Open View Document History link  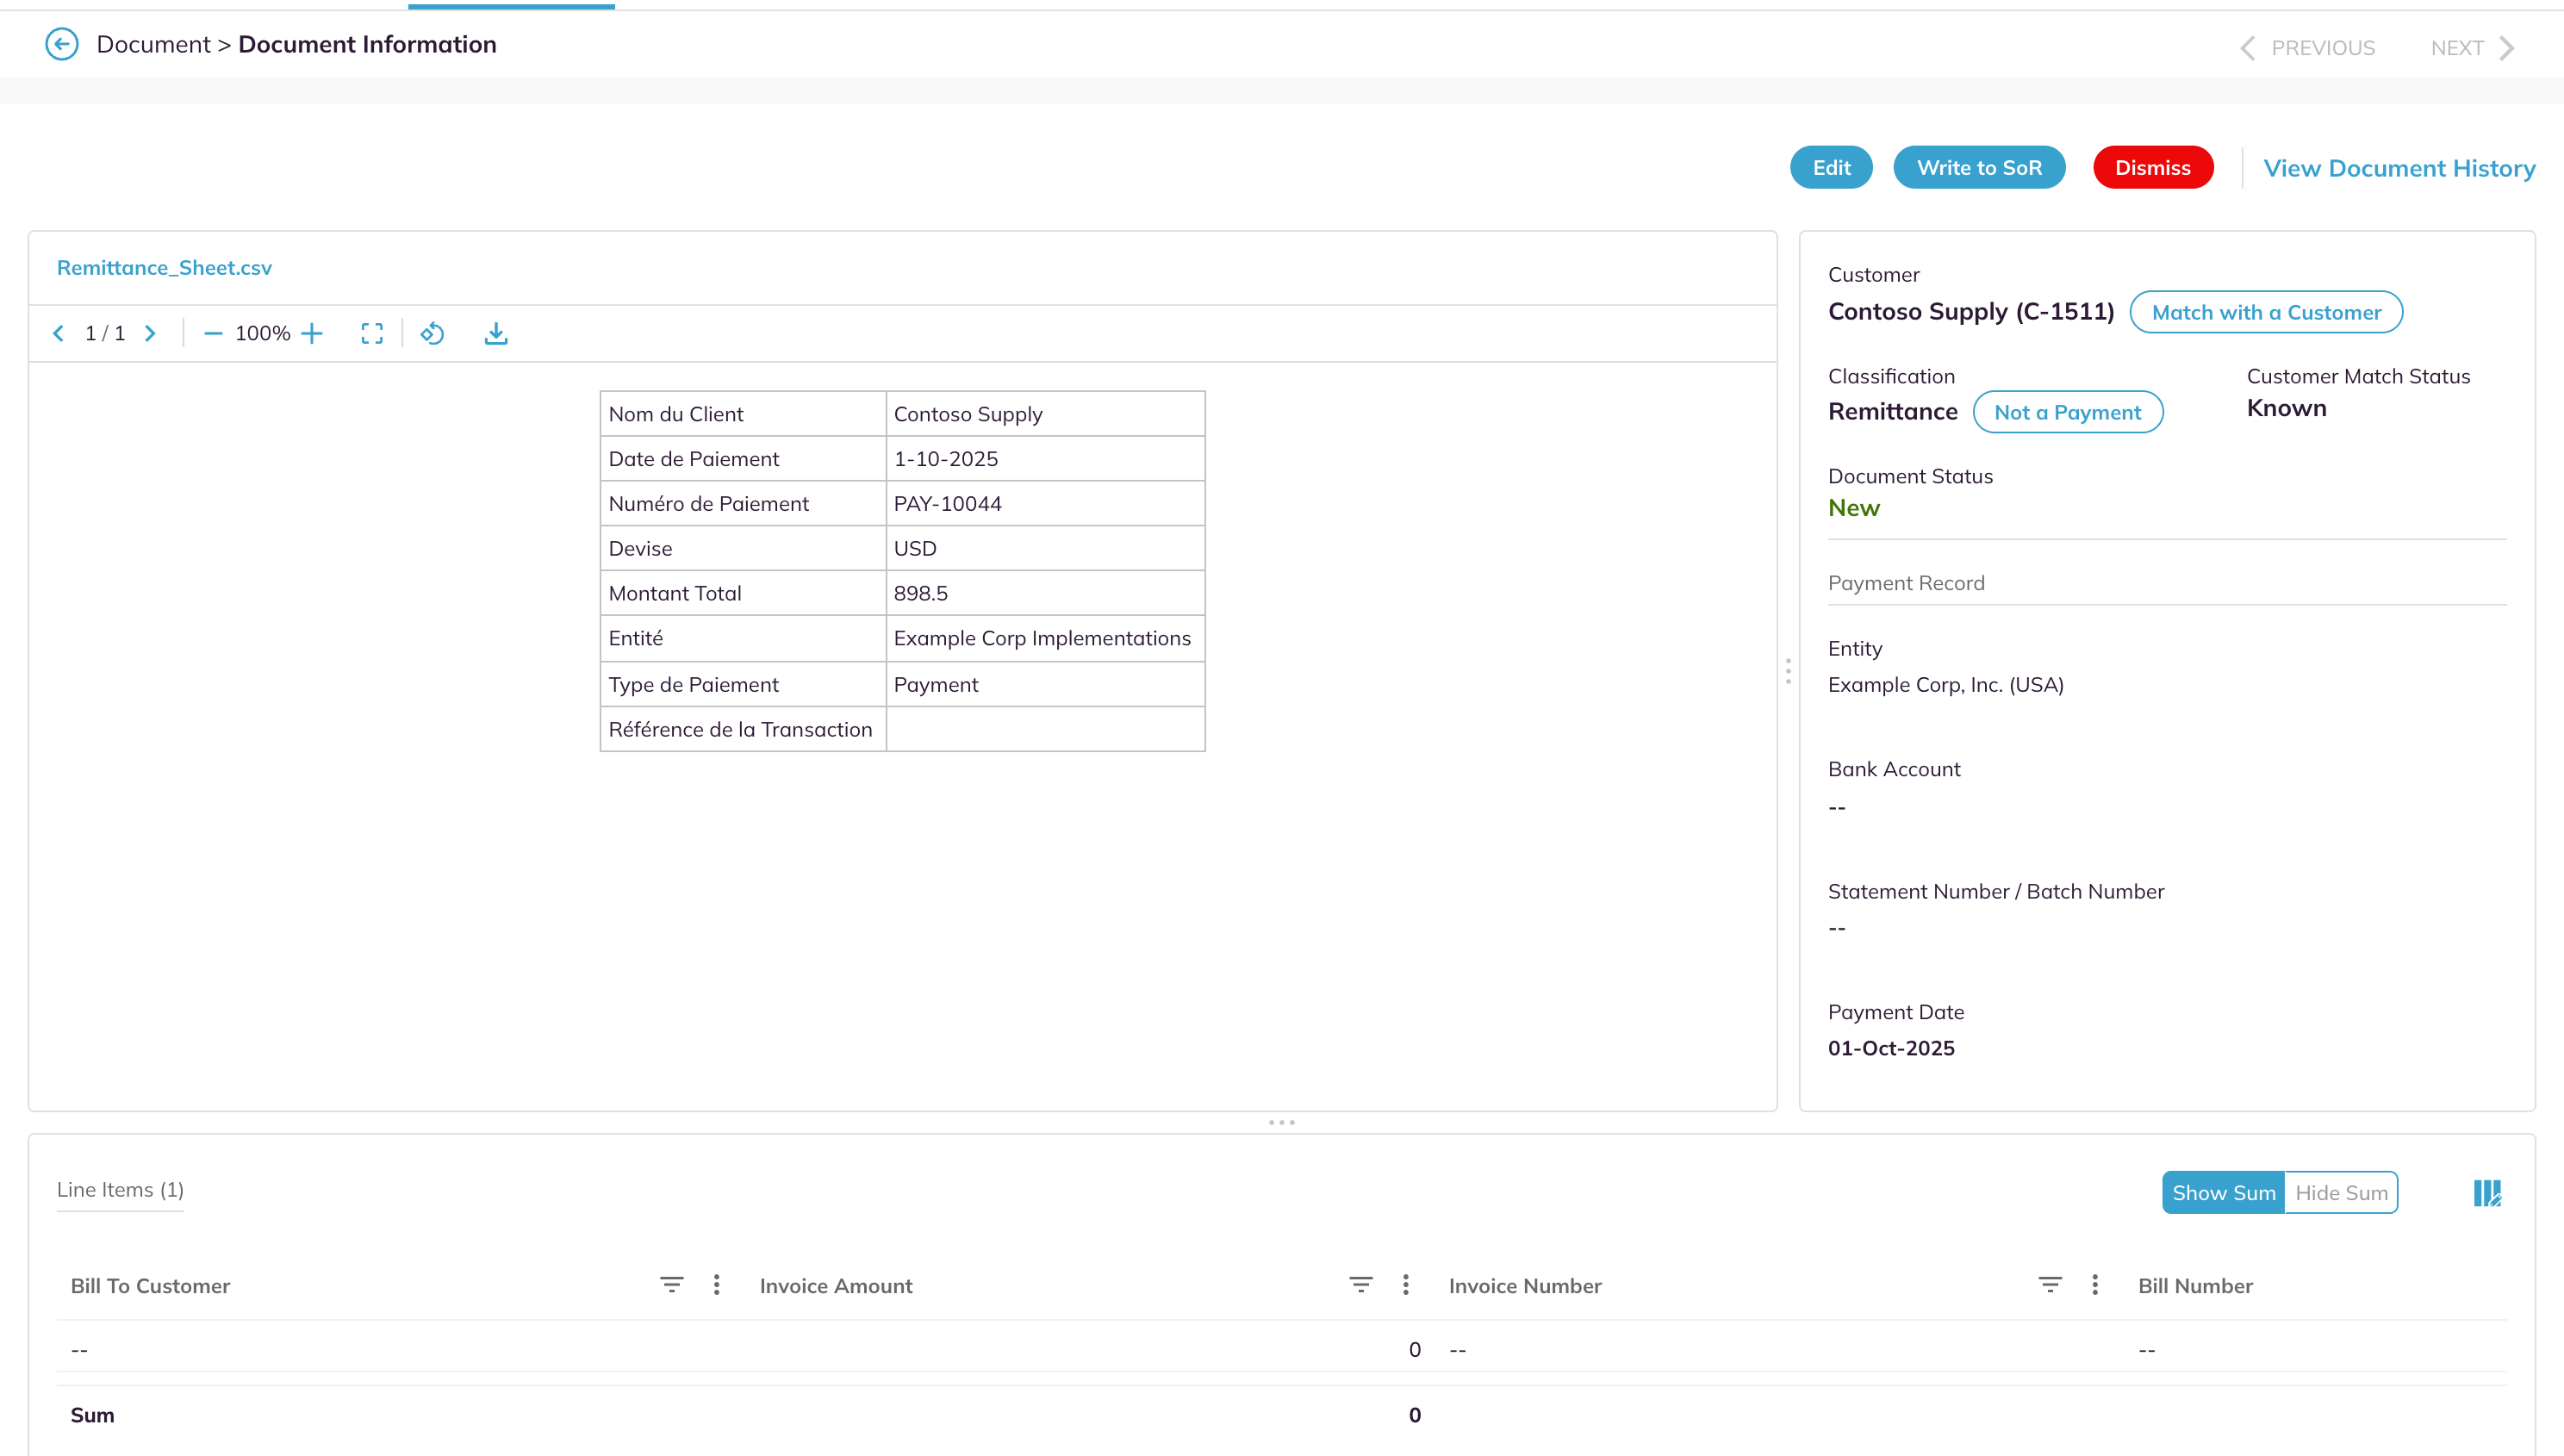click(x=2399, y=168)
